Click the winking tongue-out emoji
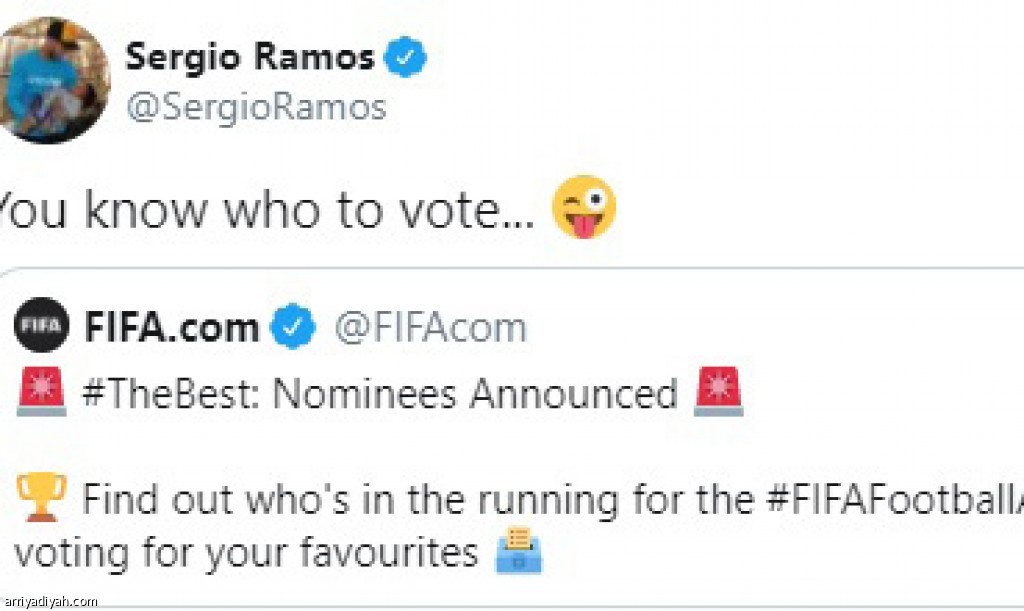The height and width of the screenshot is (611, 1024). [583, 208]
